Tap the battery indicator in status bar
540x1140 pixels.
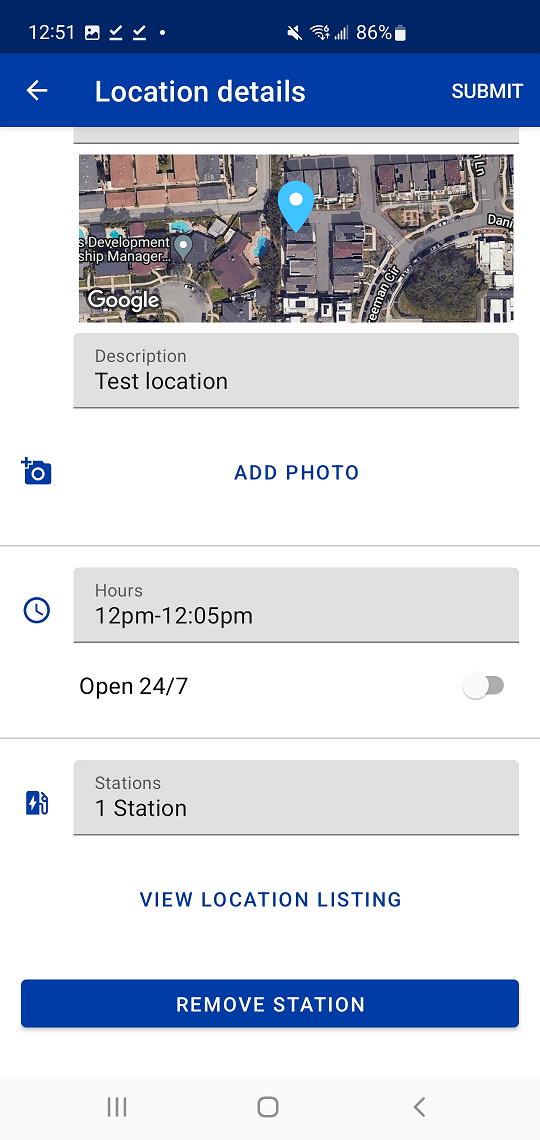(x=400, y=33)
